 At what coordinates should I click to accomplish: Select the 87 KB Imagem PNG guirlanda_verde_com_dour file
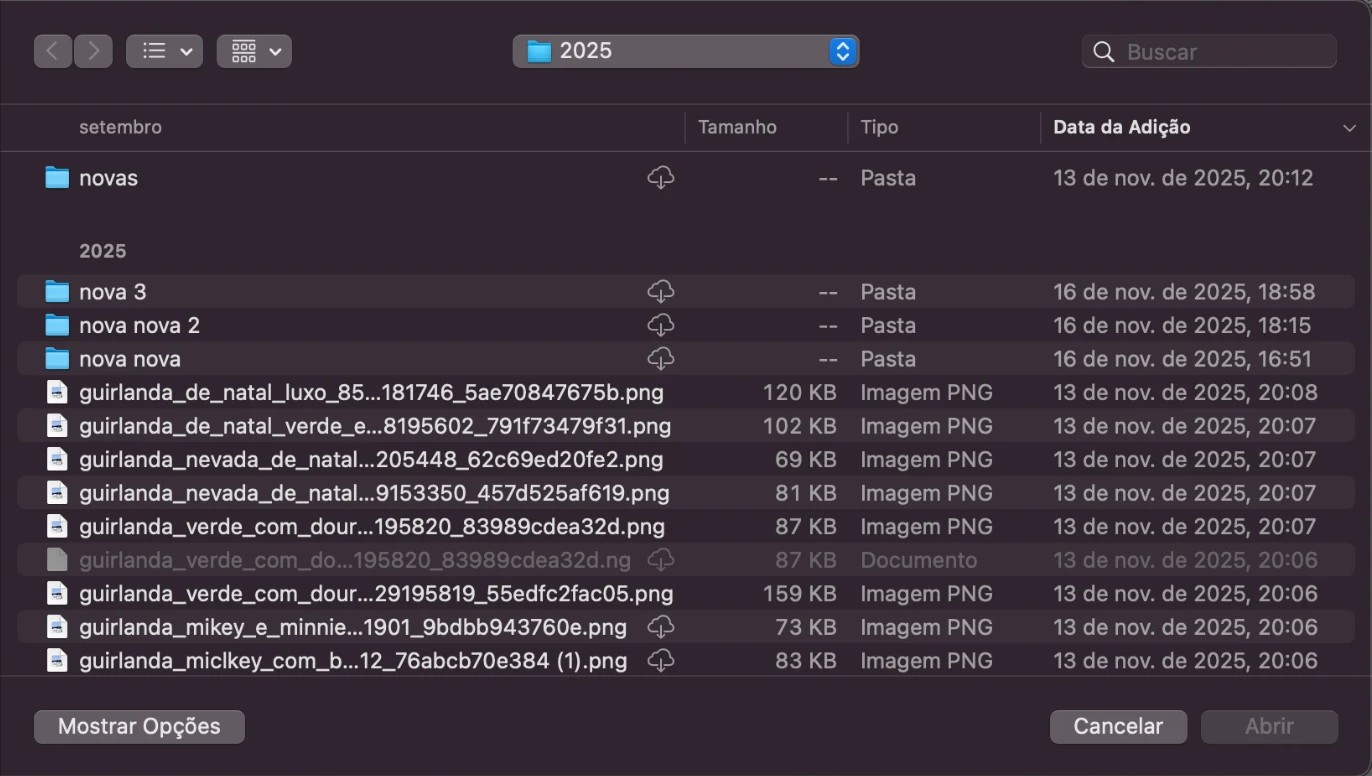[372, 527]
